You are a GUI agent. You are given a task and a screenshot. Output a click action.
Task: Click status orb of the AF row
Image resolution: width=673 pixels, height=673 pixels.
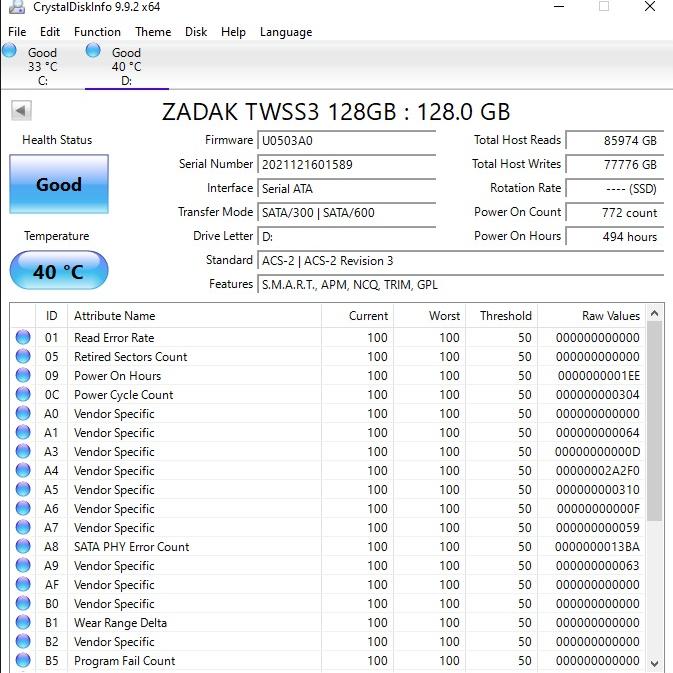pyautogui.click(x=23, y=585)
